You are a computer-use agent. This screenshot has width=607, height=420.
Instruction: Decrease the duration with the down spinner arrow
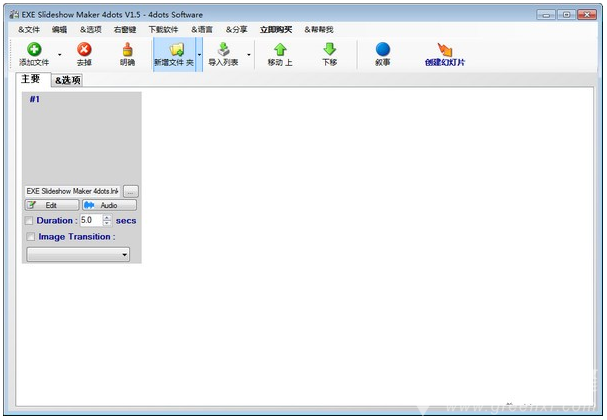click(107, 223)
